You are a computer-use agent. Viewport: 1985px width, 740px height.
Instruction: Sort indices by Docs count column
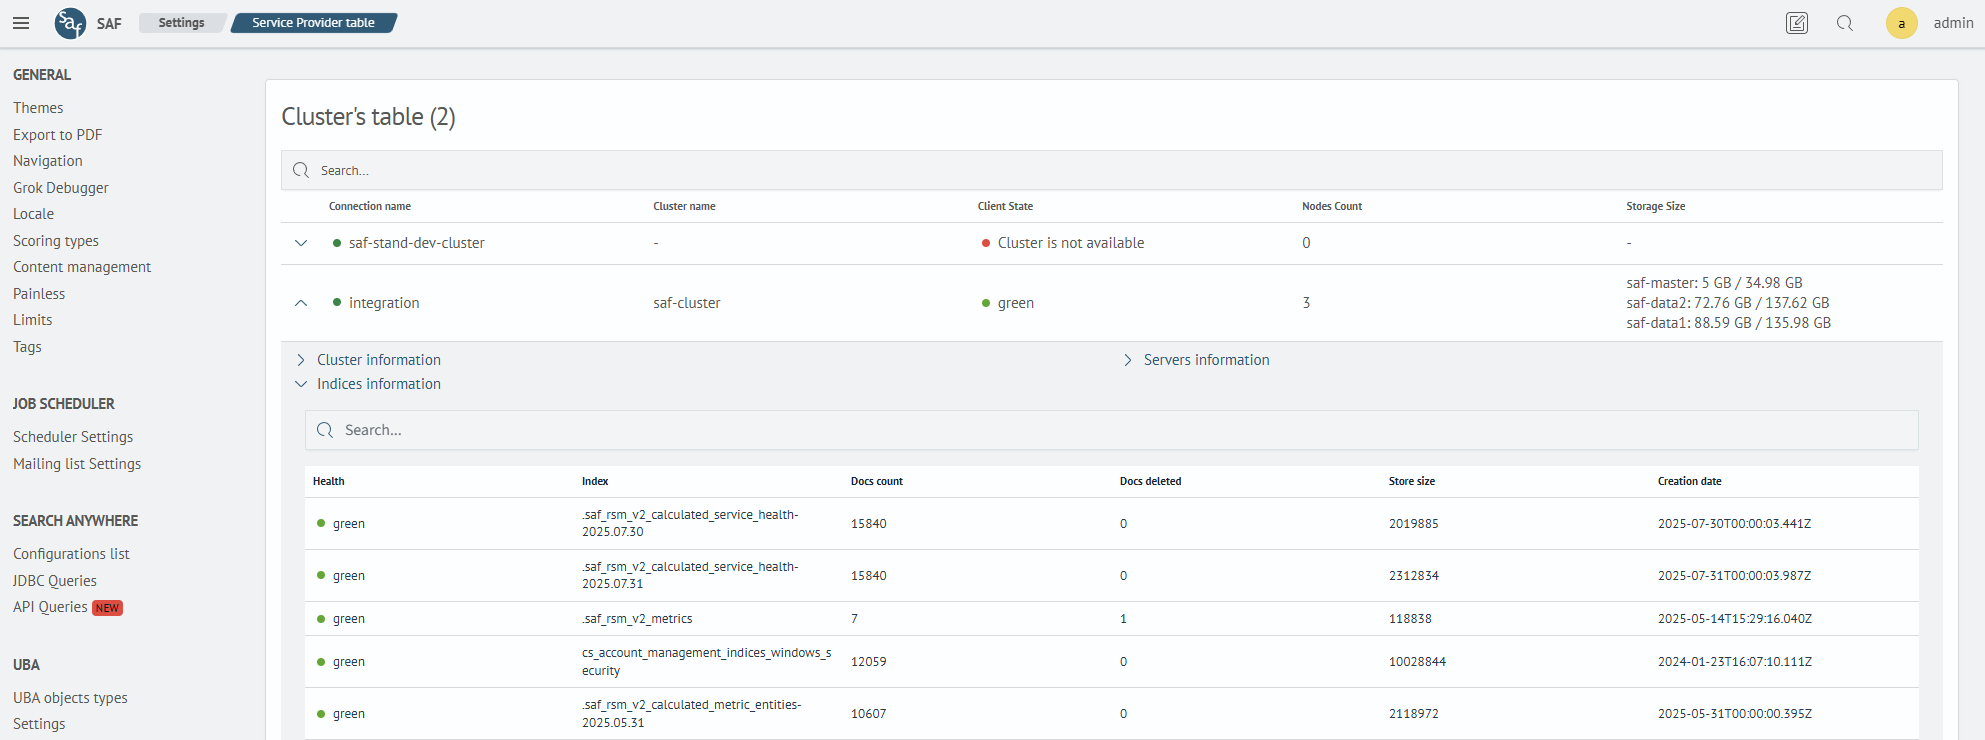pyautogui.click(x=877, y=481)
